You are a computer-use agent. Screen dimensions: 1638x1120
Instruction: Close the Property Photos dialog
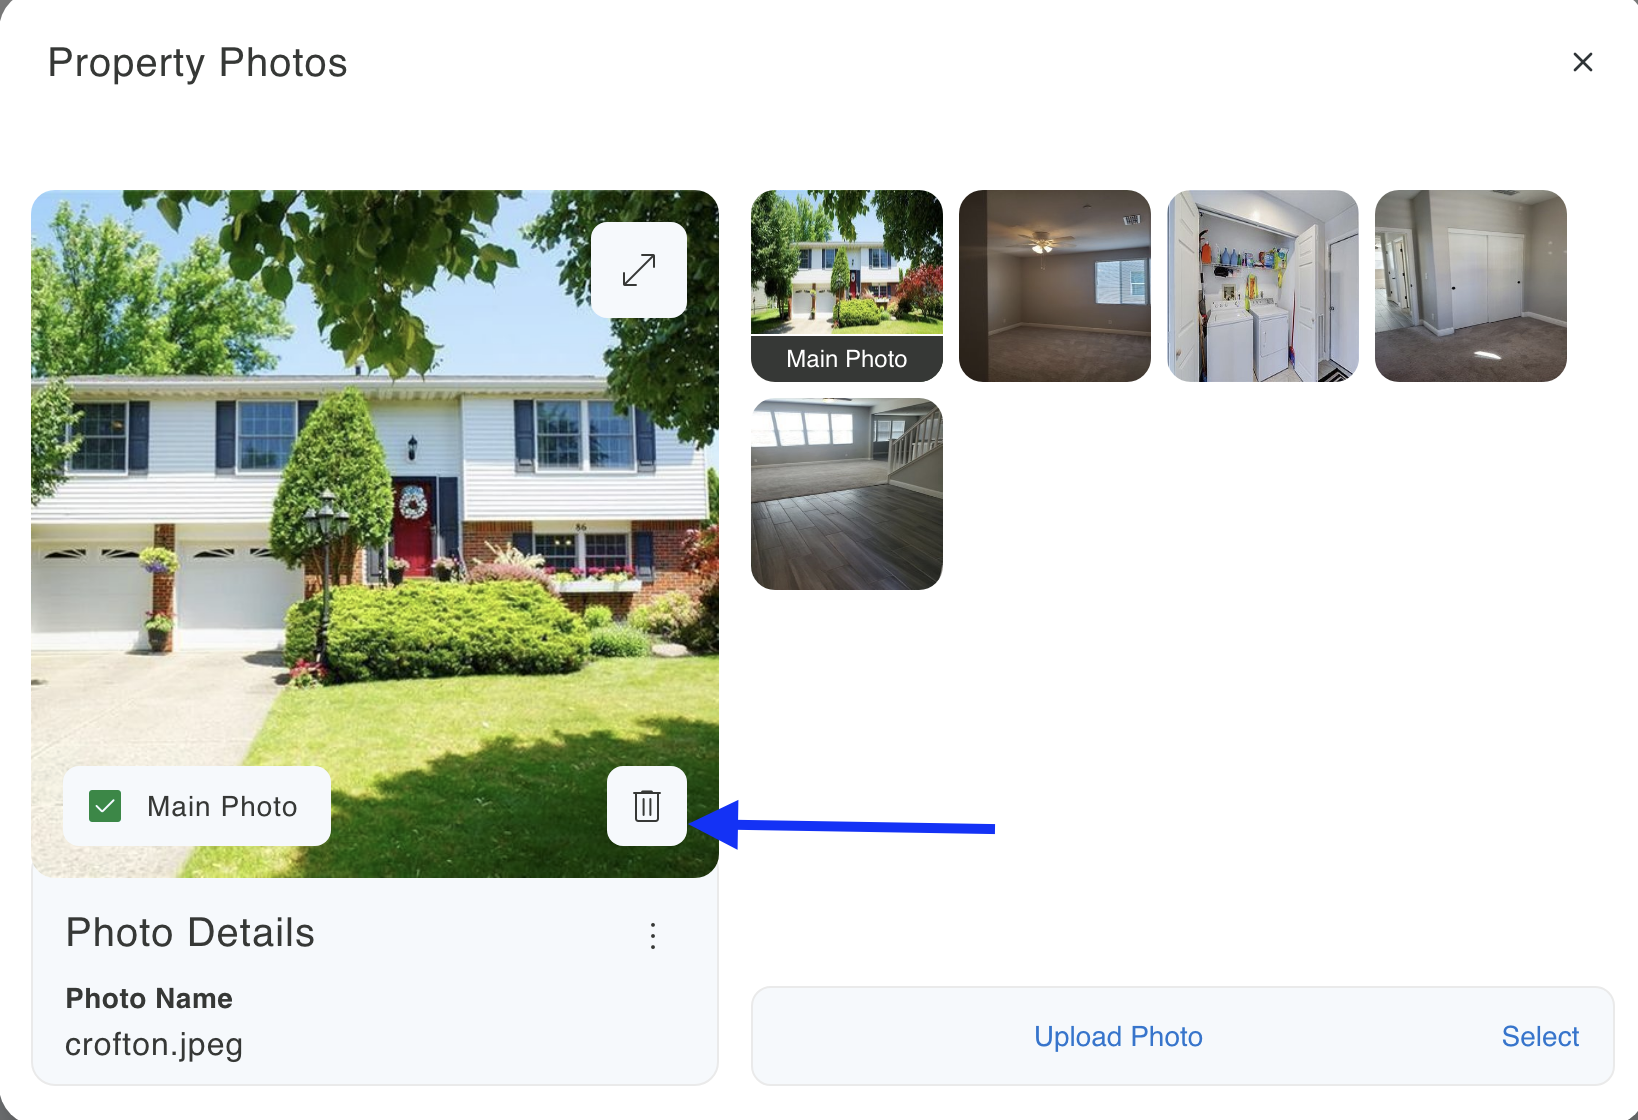(x=1582, y=62)
